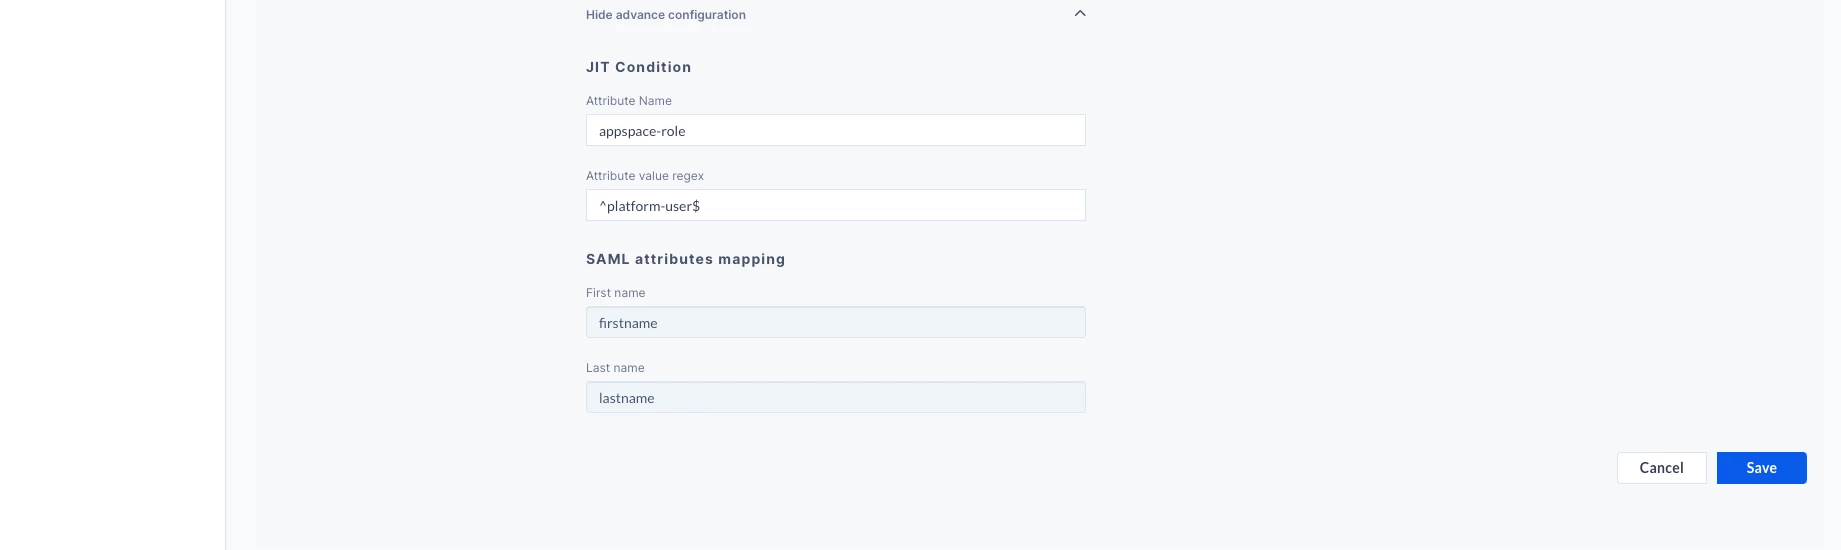1841x550 pixels.
Task: Focus the Attribute value regex input field
Action: coord(836,205)
